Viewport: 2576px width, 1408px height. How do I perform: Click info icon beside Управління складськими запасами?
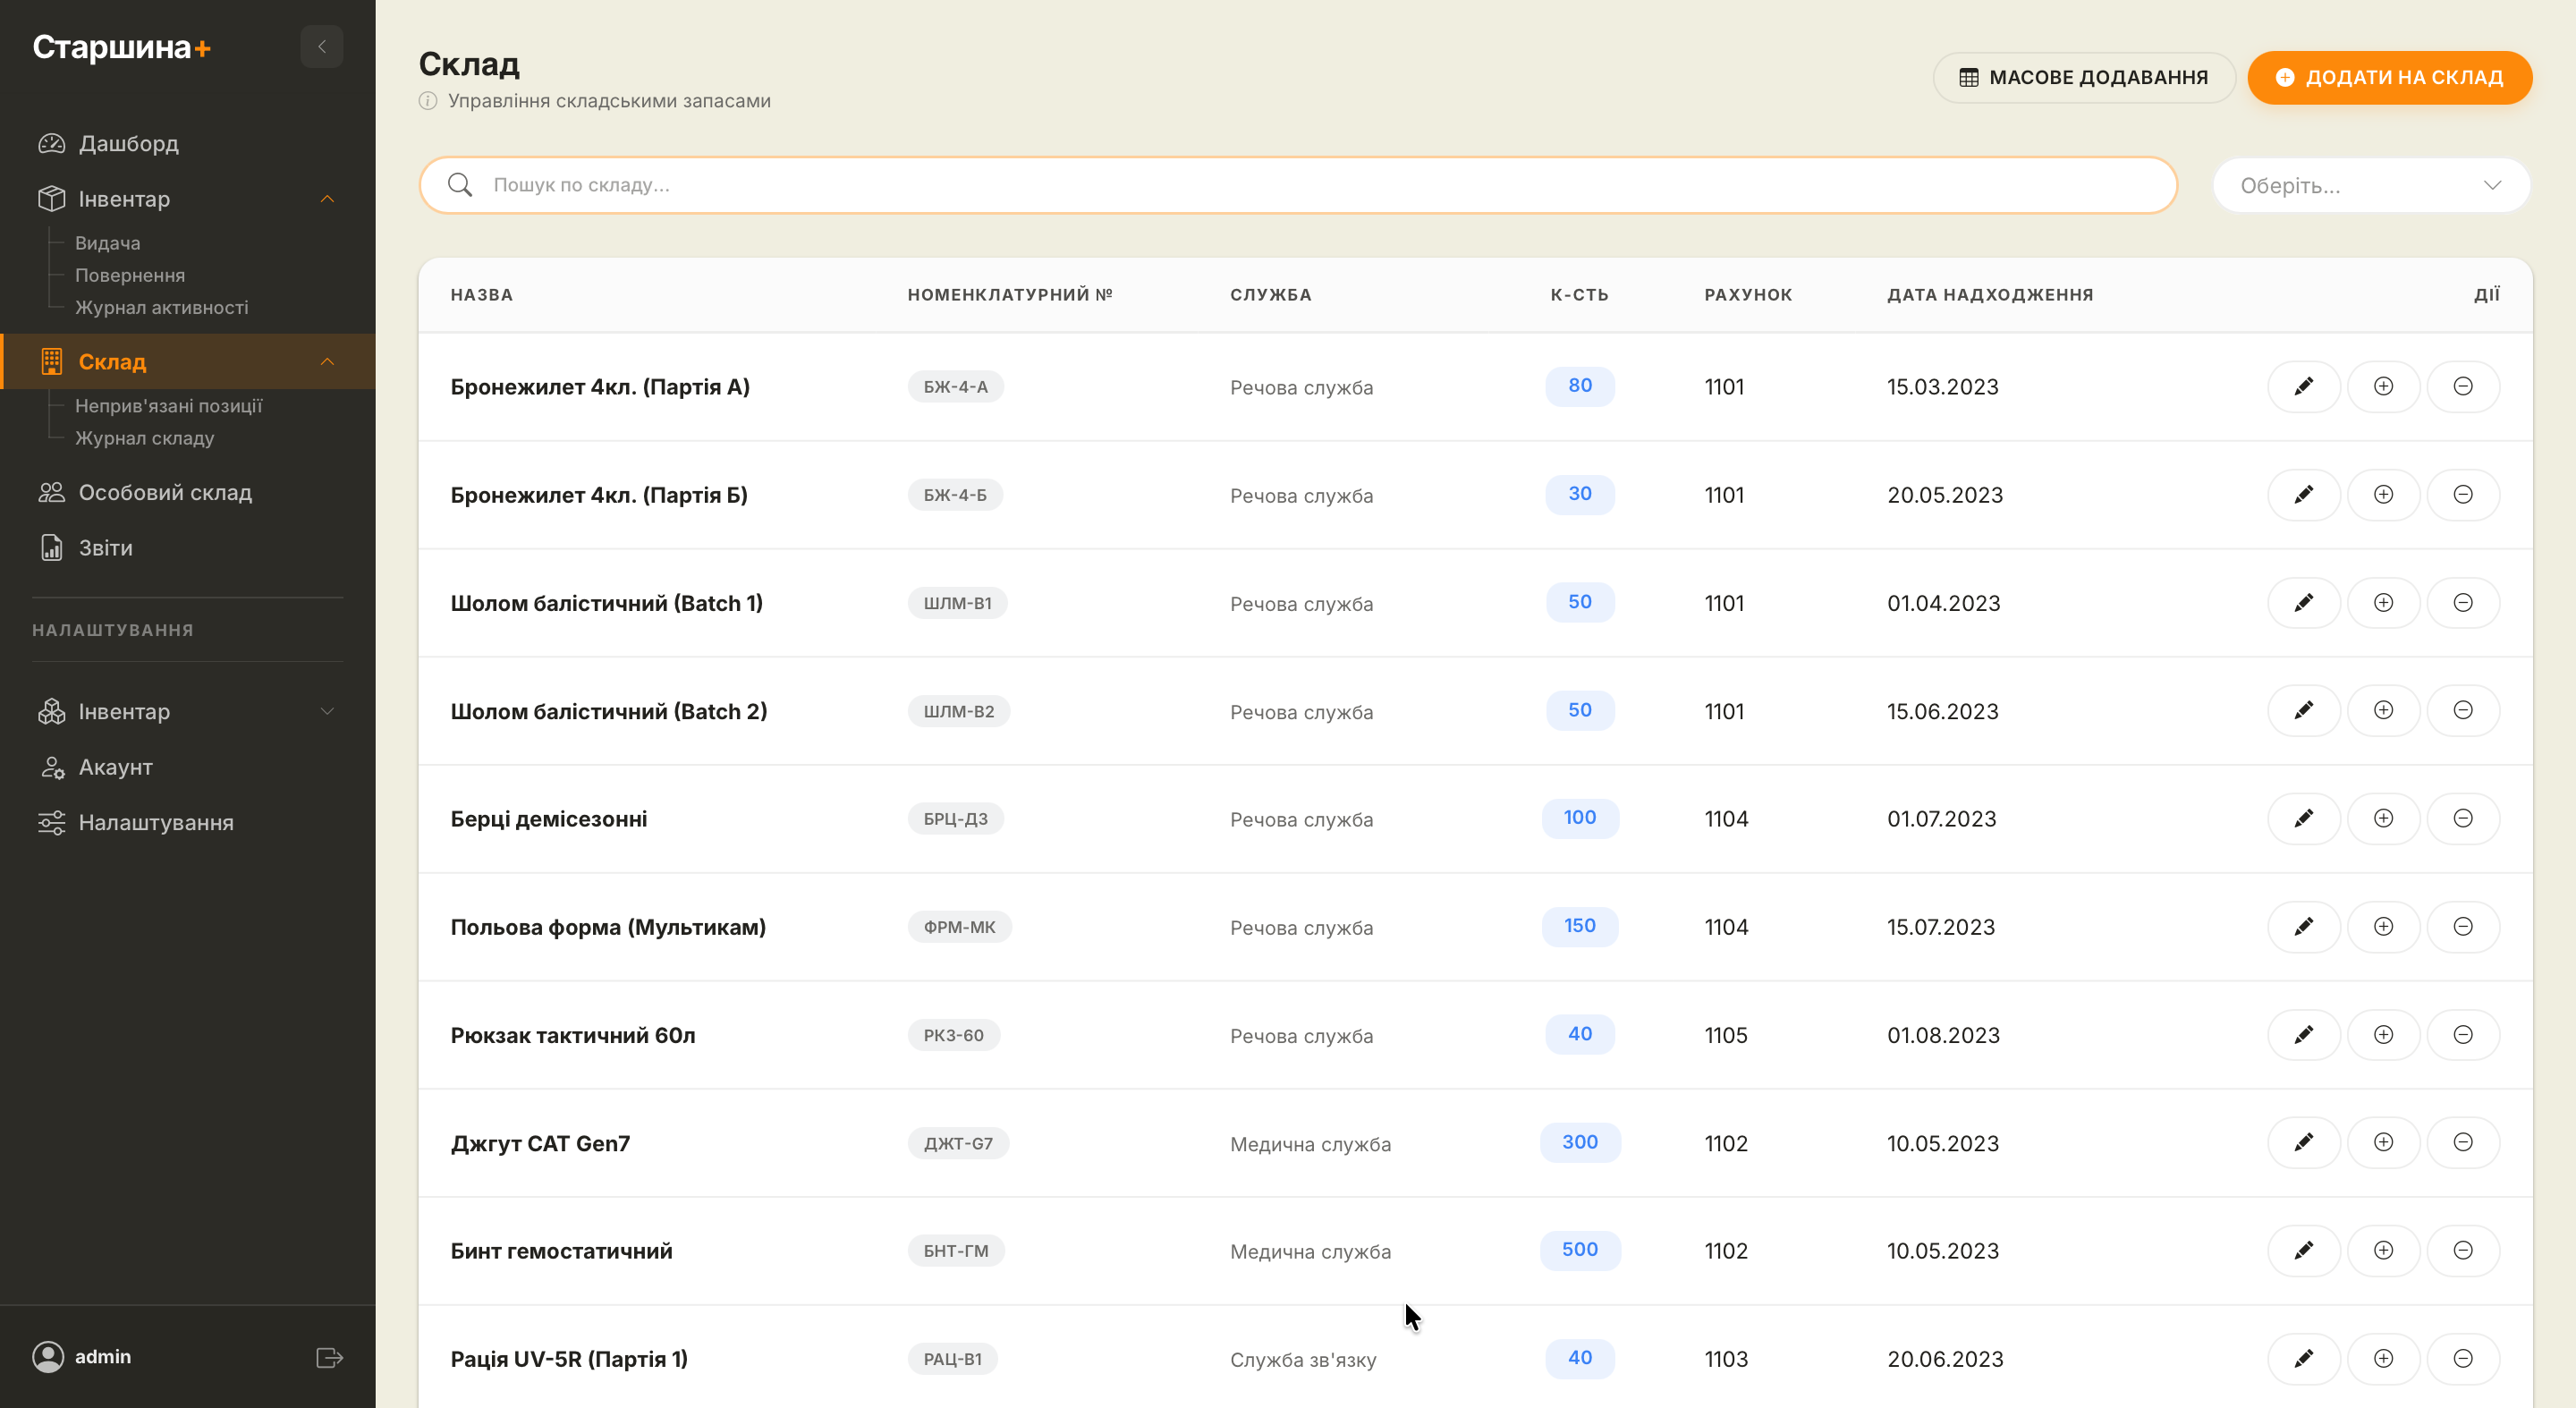(x=428, y=101)
